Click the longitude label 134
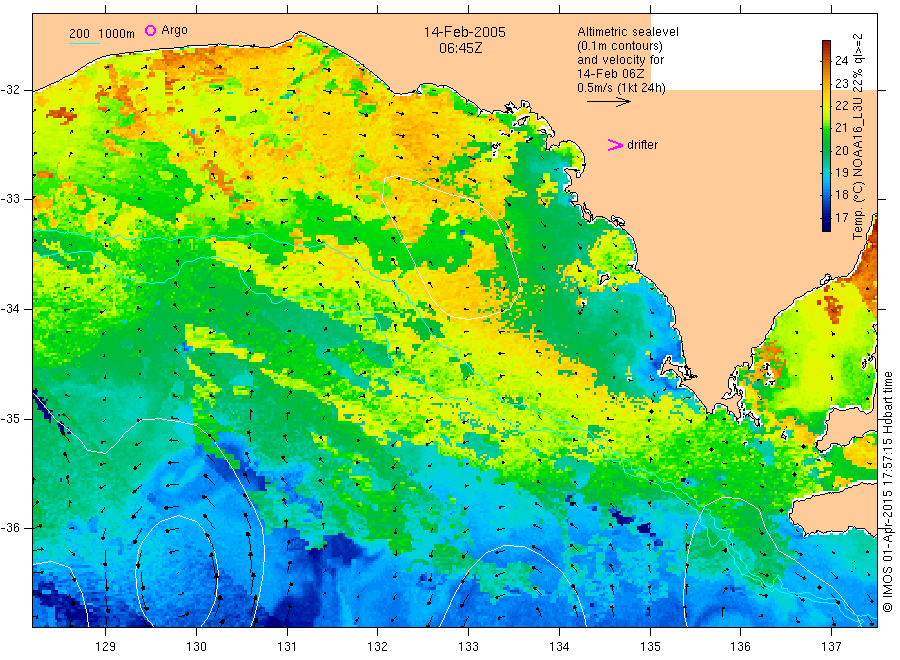This screenshot has width=900, height=660. [559, 647]
